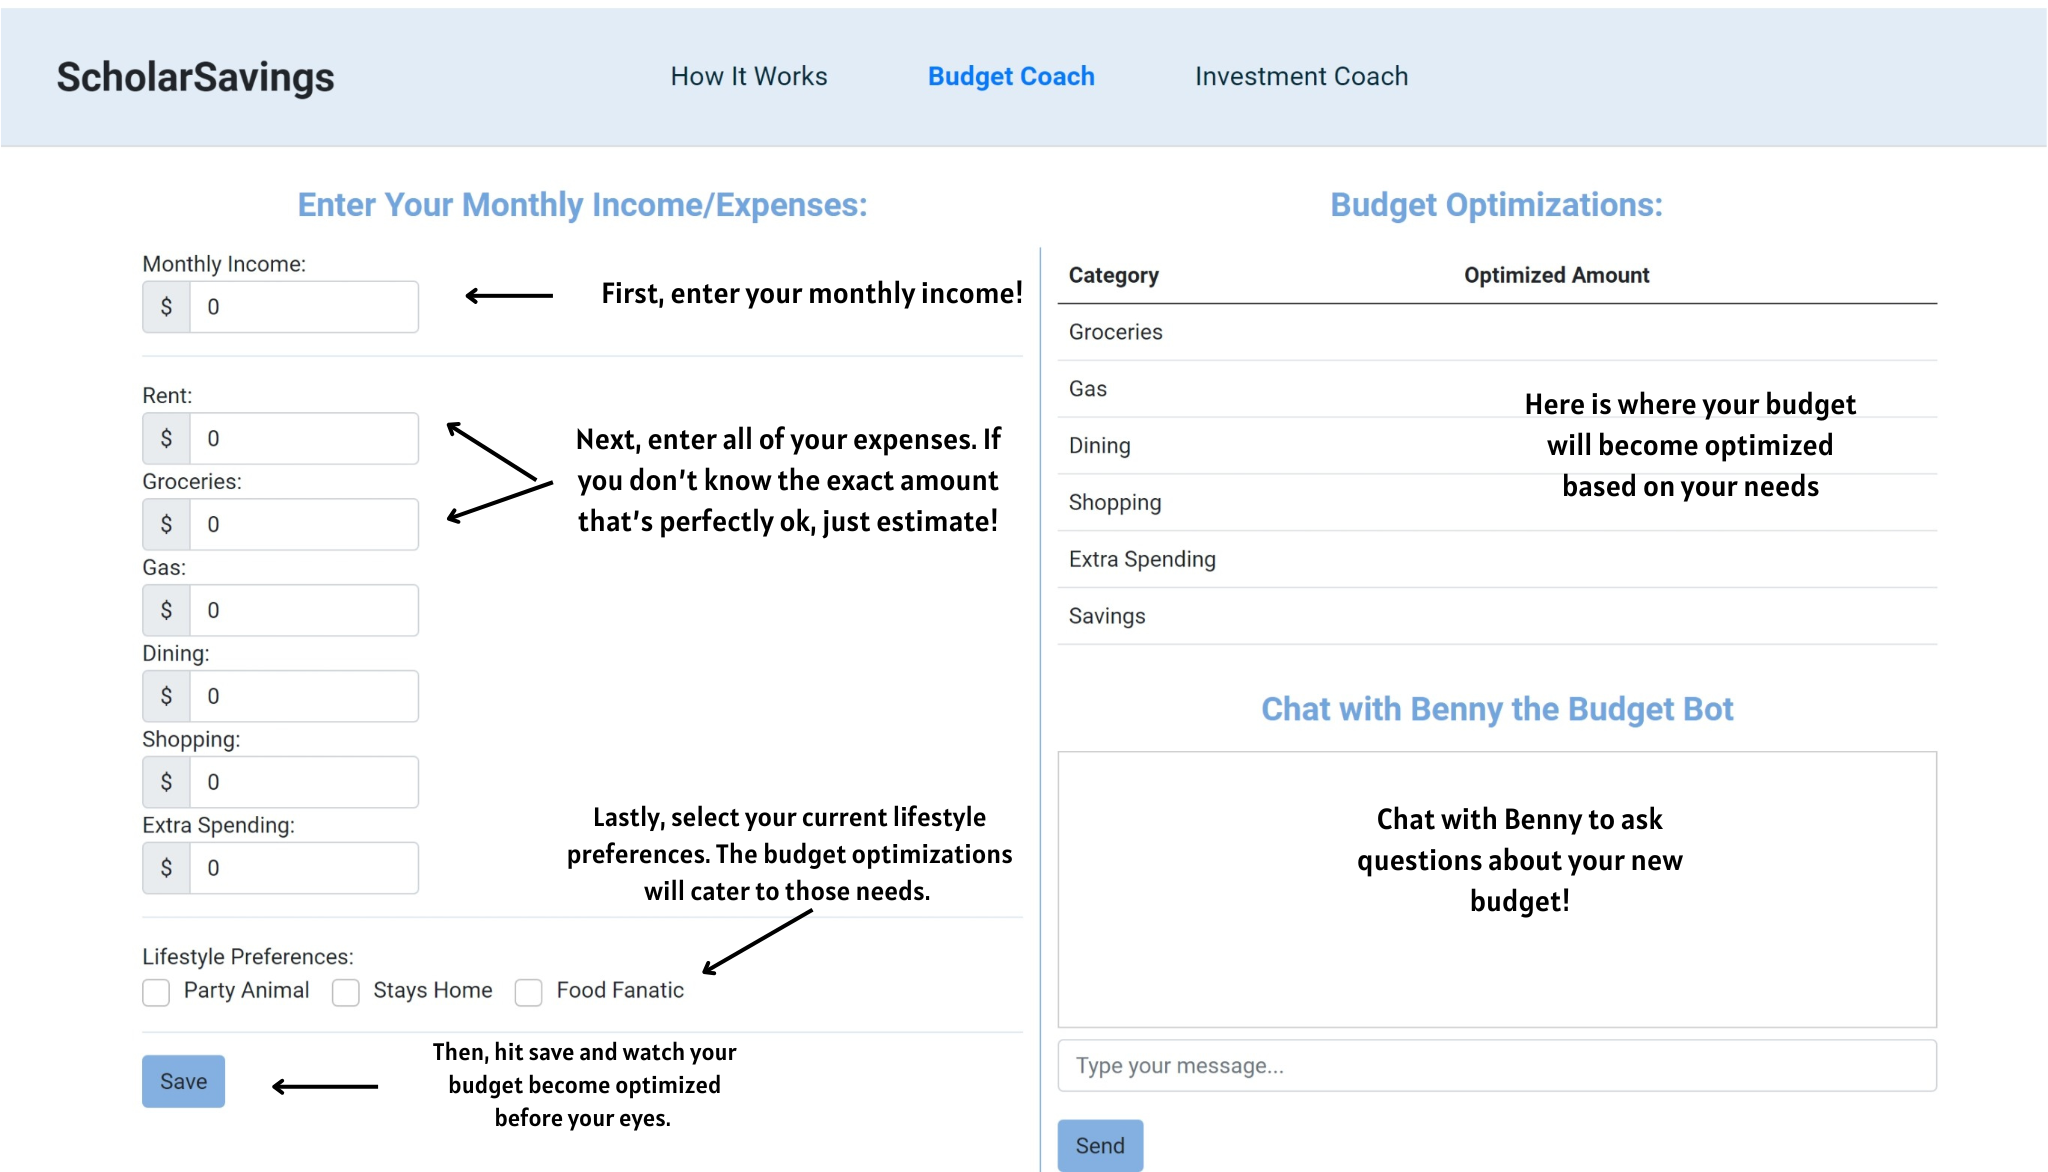Switch to the Investment Coach tab
Screen dimensions: 2048x1172
1300,76
